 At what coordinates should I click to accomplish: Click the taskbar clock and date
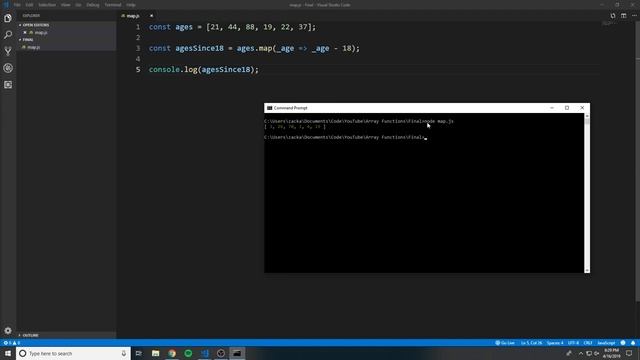[611, 353]
